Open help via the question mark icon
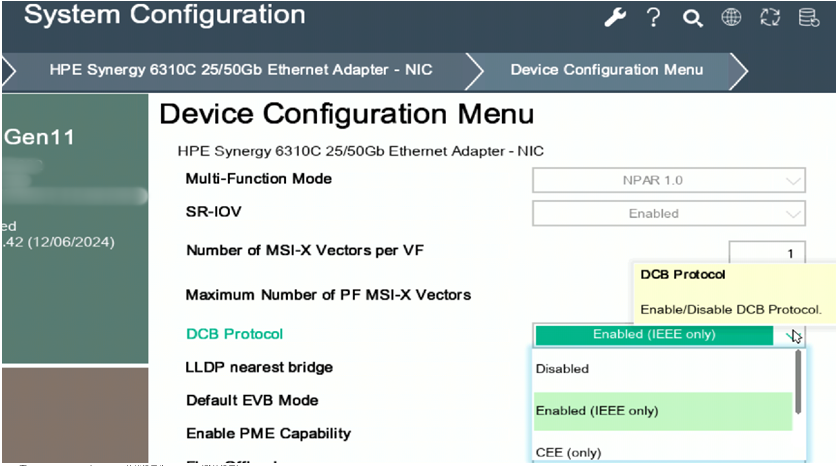The width and height of the screenshot is (838, 466). 653,18
